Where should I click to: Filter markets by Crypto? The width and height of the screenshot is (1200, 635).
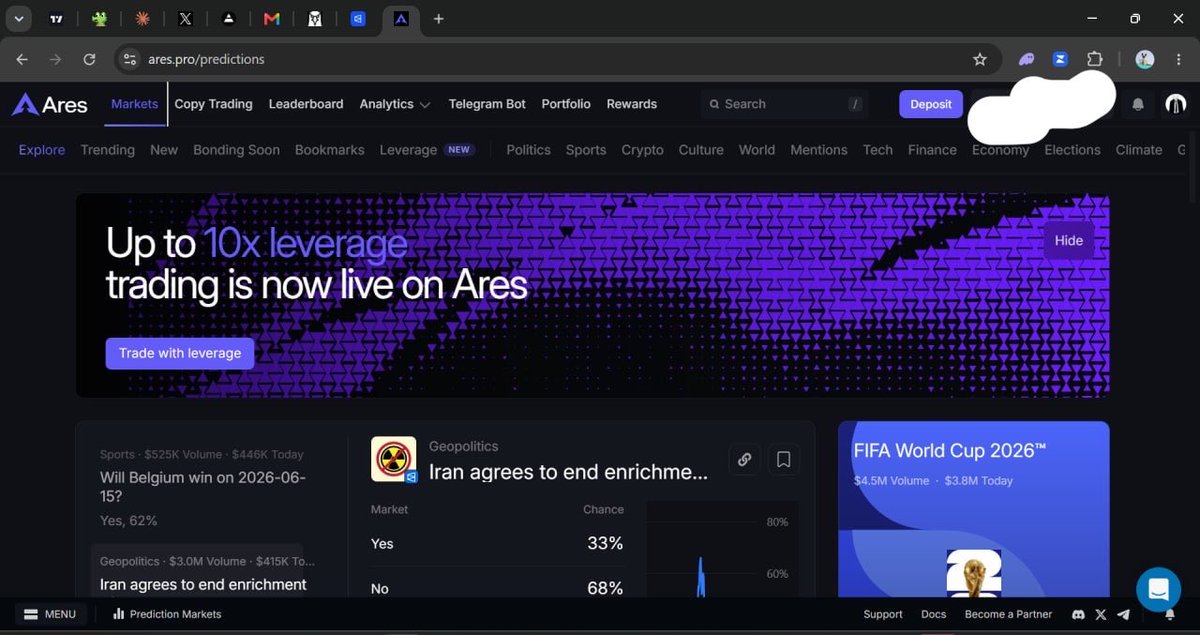[642, 150]
